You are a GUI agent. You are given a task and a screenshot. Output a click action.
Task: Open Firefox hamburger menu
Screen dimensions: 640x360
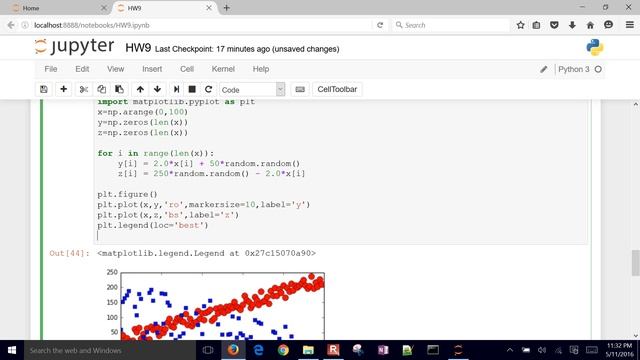point(630,25)
